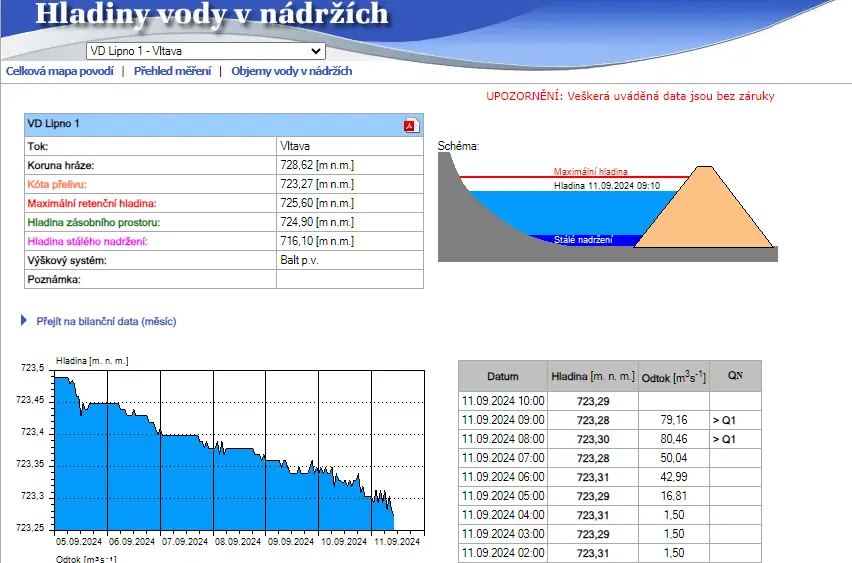Open the VD Lipno 1 - Vltava reservoir dropdown

(x=206, y=51)
